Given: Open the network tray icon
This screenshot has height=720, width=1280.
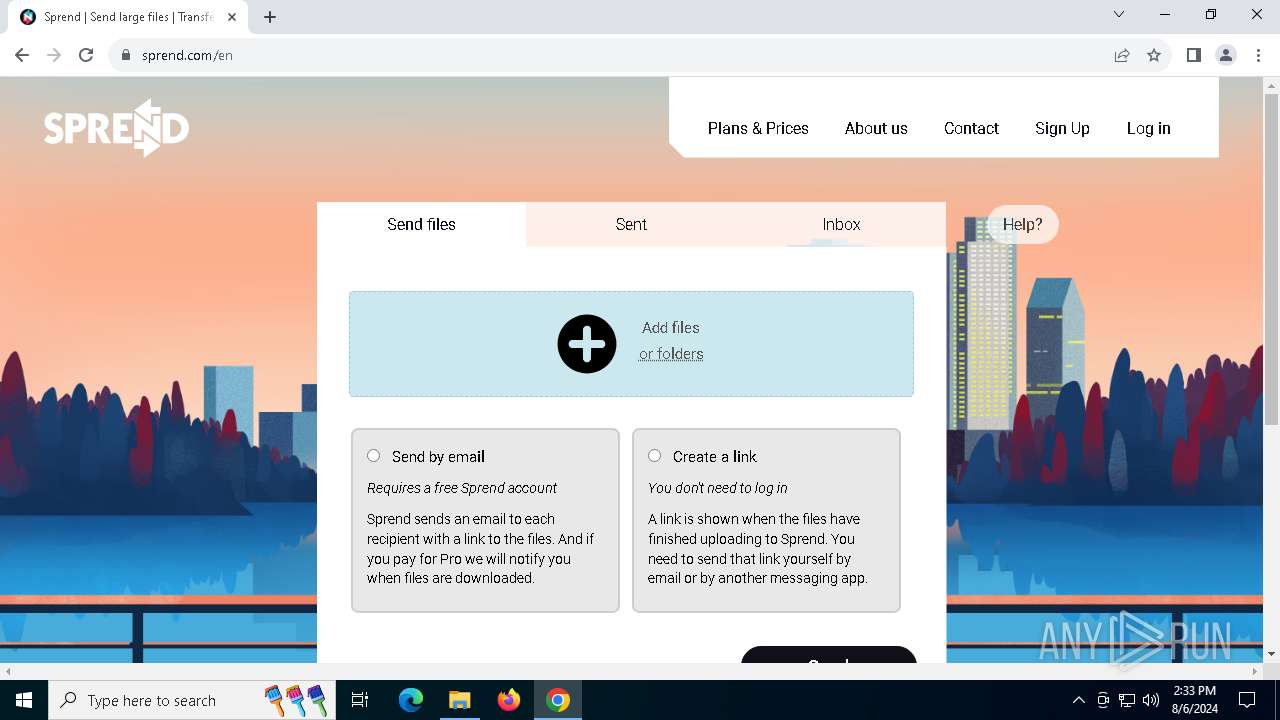Looking at the screenshot, I should (x=1127, y=700).
